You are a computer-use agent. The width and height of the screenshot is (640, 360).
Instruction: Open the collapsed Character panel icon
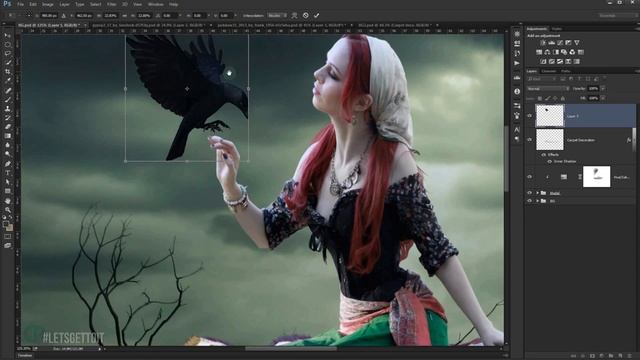click(x=517, y=129)
